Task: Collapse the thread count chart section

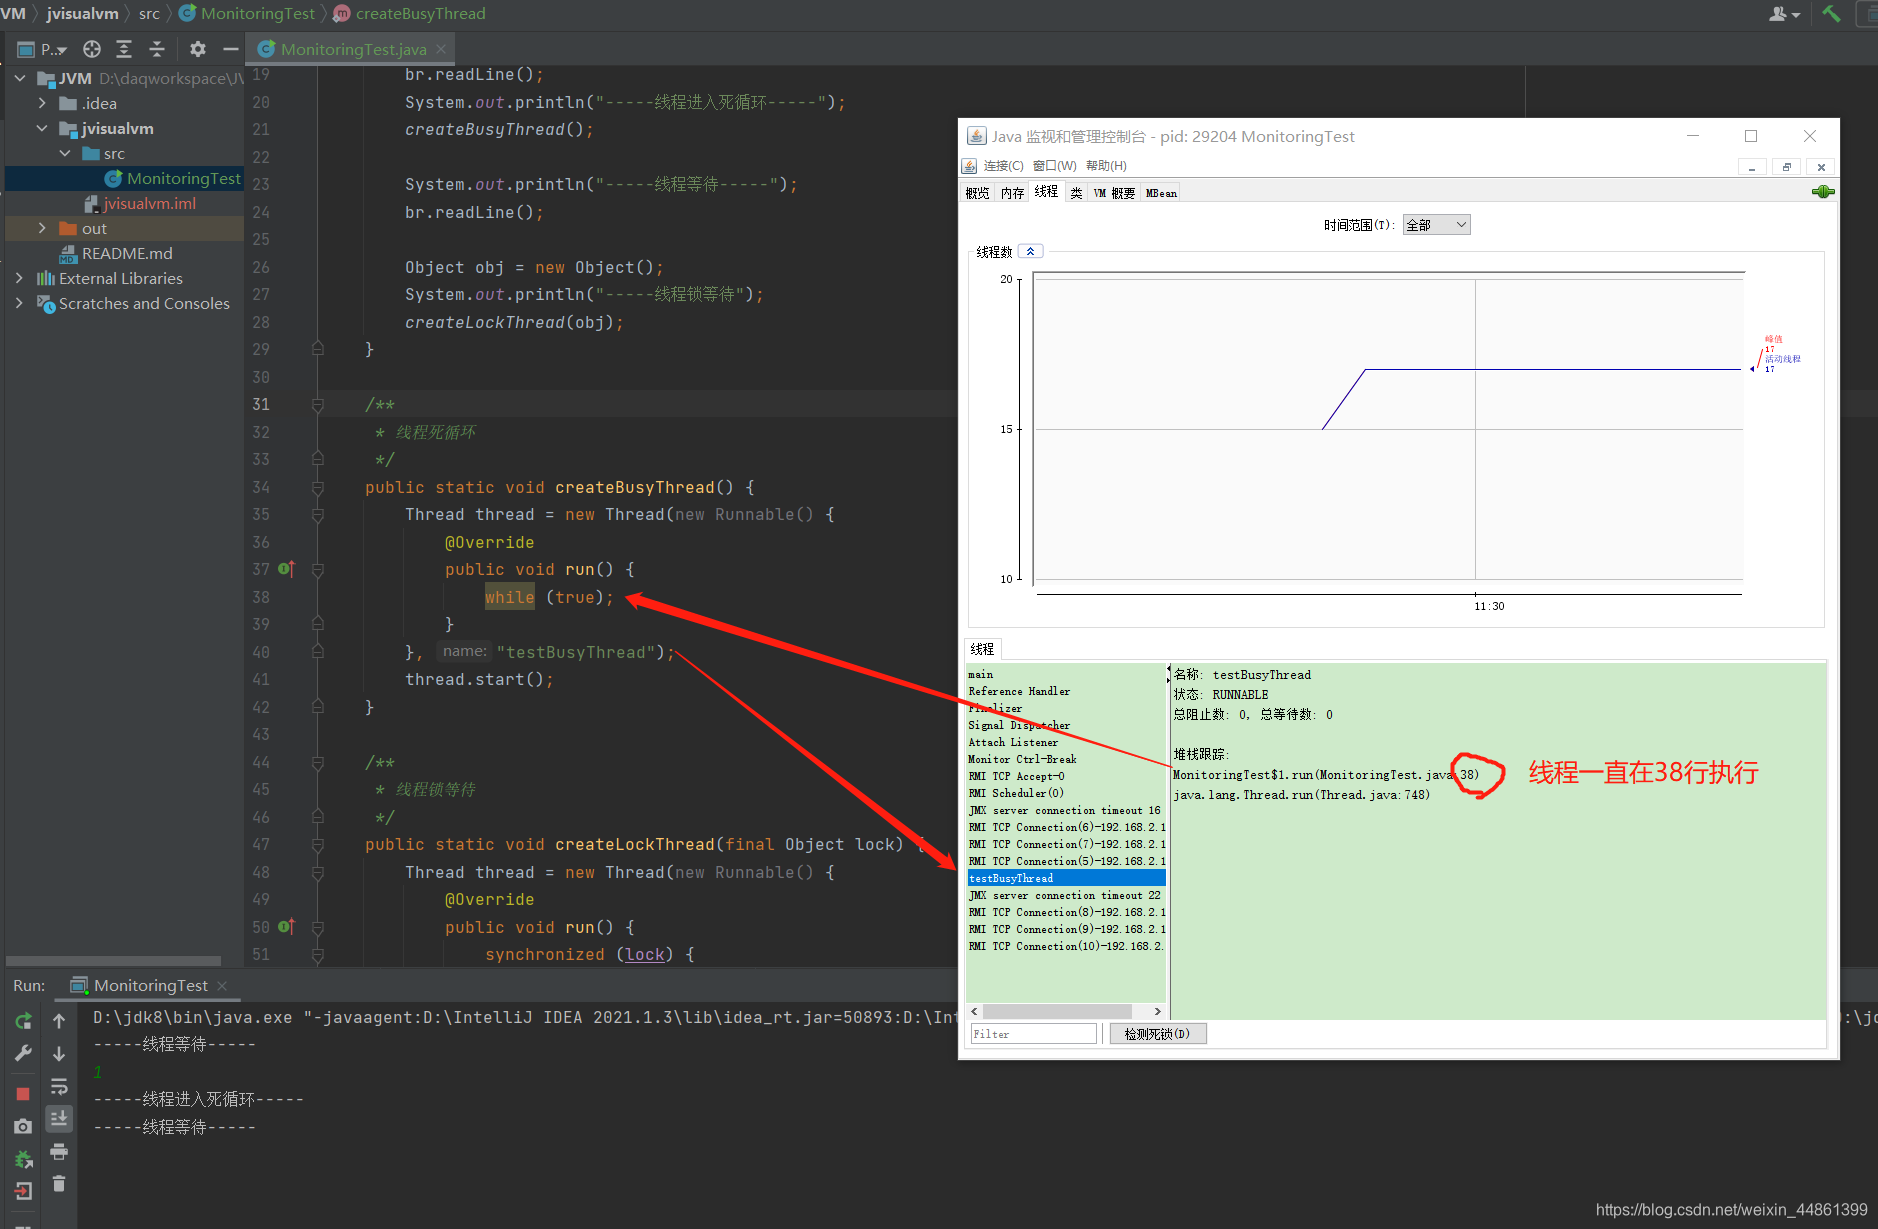Action: [1030, 251]
